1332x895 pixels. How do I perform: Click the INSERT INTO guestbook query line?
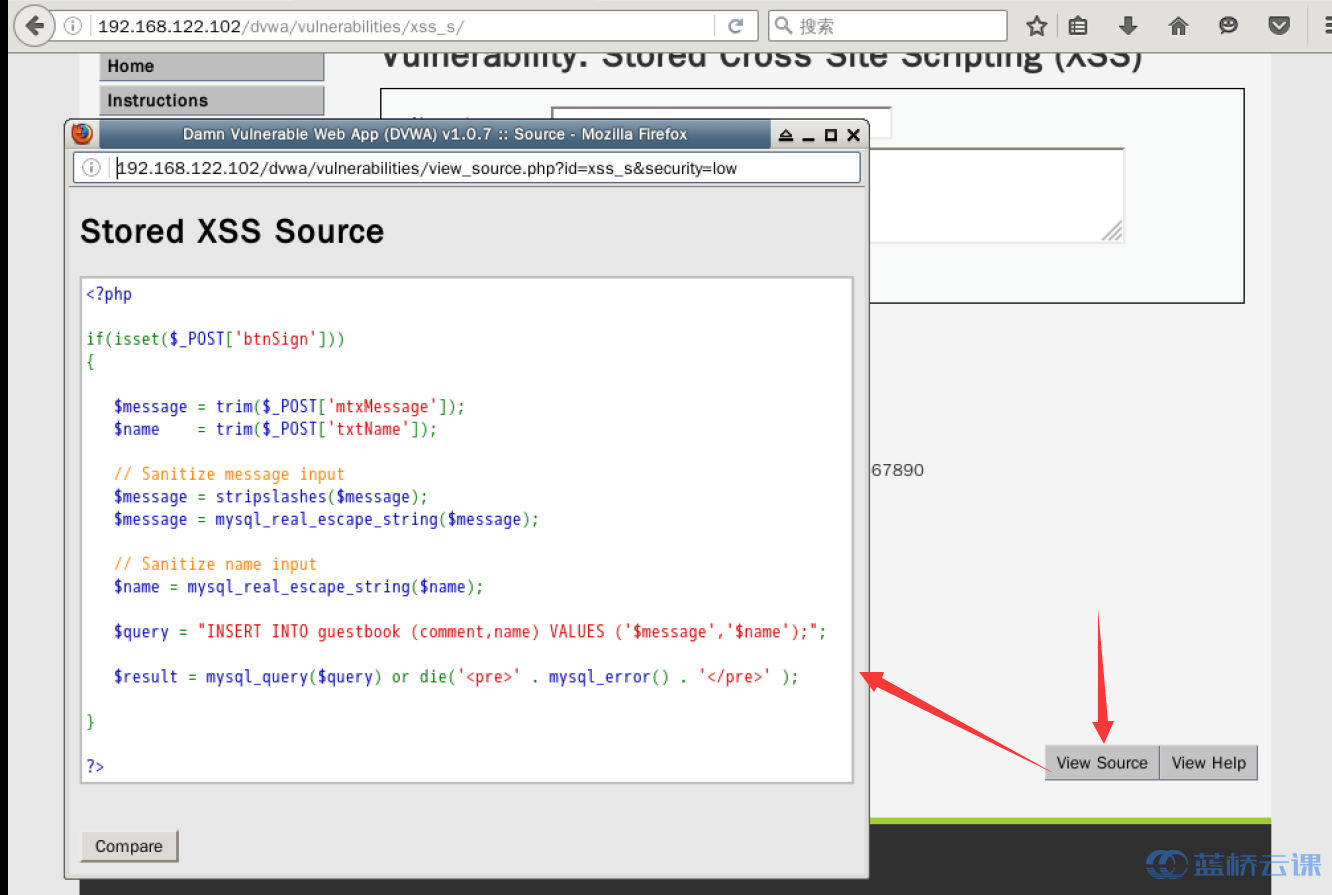(471, 632)
